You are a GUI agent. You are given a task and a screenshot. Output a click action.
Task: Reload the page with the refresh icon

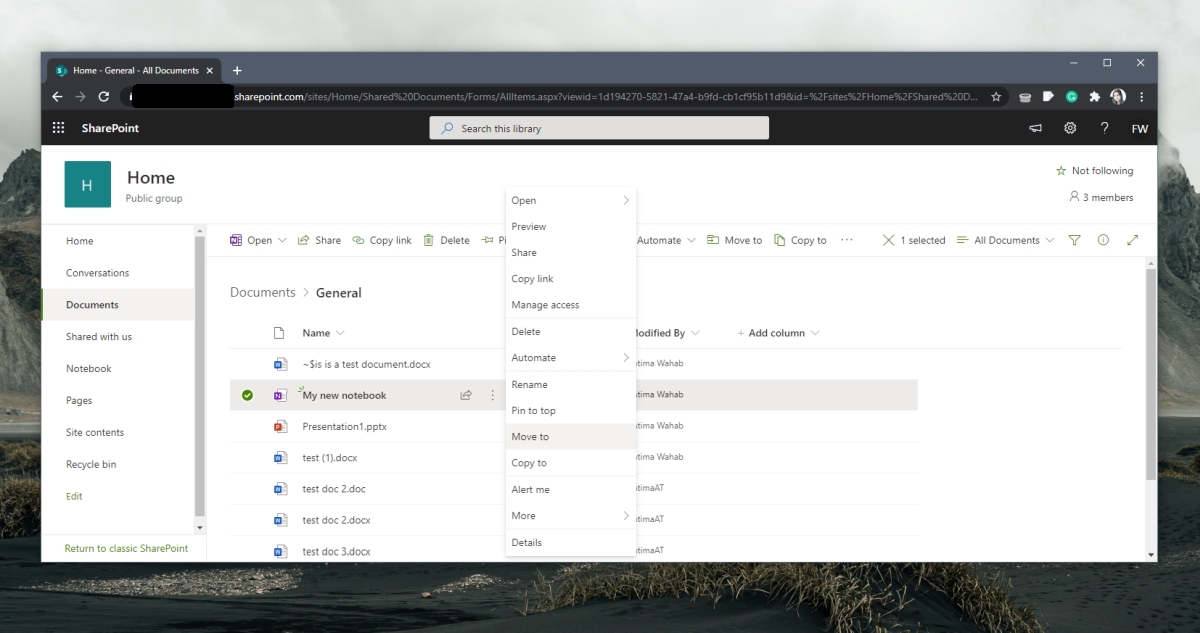pyautogui.click(x=104, y=97)
